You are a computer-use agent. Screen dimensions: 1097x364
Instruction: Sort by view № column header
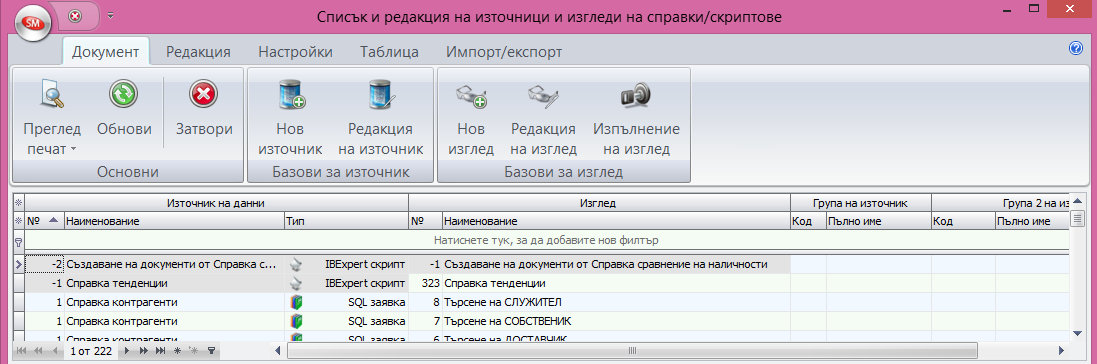(425, 220)
